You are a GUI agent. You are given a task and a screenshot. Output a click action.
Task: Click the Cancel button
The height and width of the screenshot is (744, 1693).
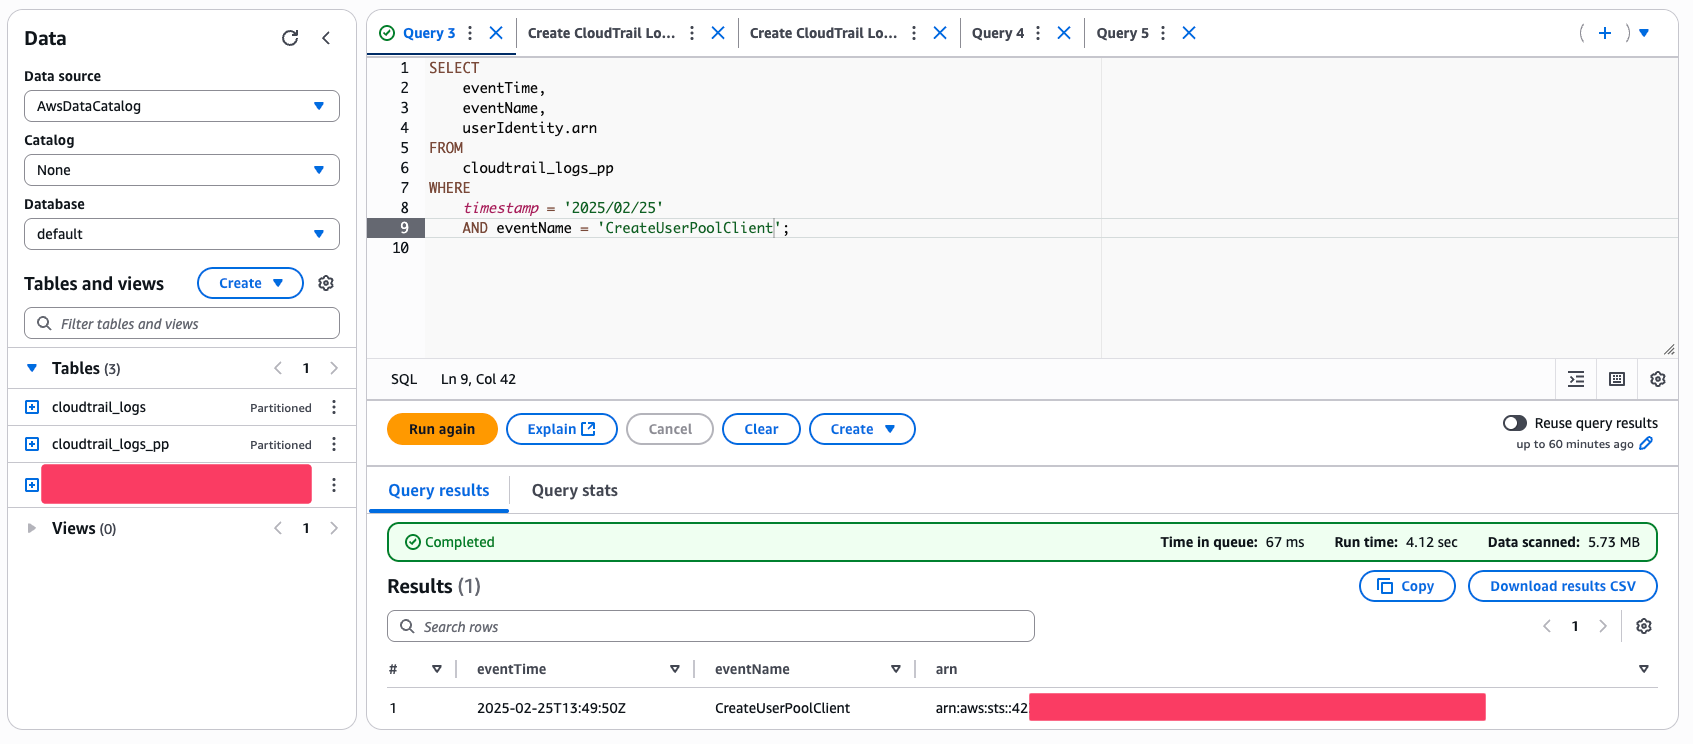[670, 429]
